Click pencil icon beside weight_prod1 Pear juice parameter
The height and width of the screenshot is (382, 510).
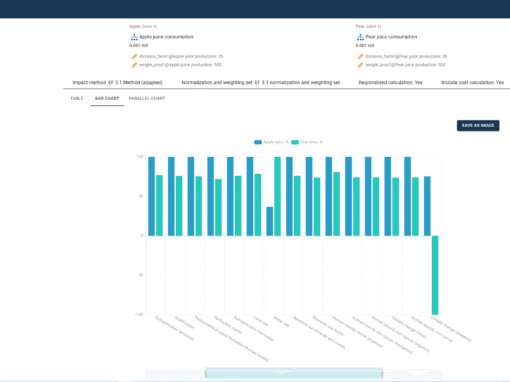point(360,65)
